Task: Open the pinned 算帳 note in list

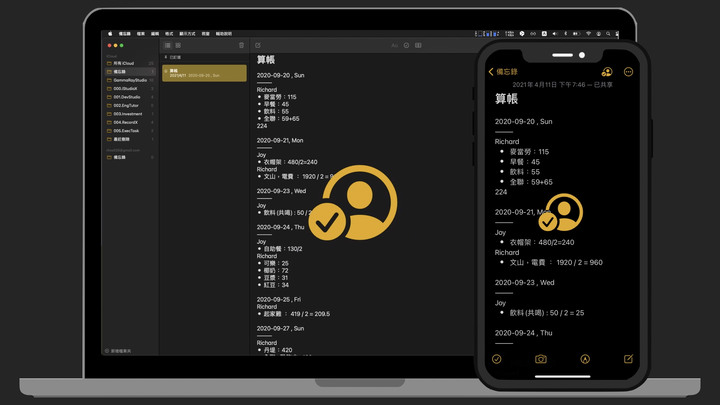Action: (x=204, y=73)
